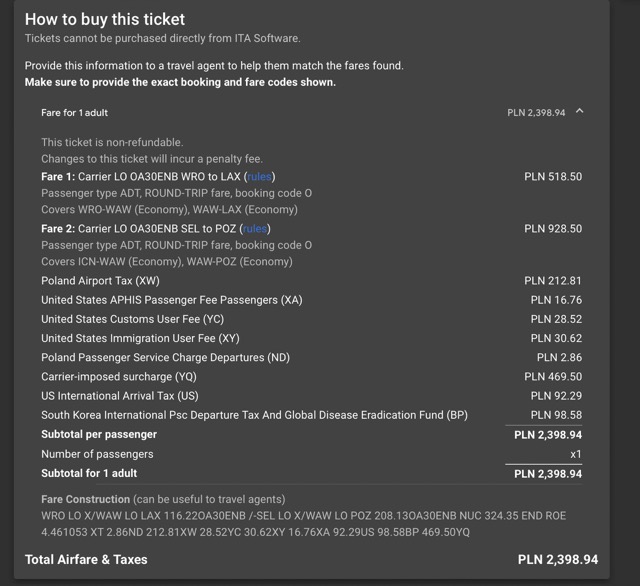This screenshot has height=586, width=640.
Task: Open rules link for Fare 2
Action: (x=255, y=229)
